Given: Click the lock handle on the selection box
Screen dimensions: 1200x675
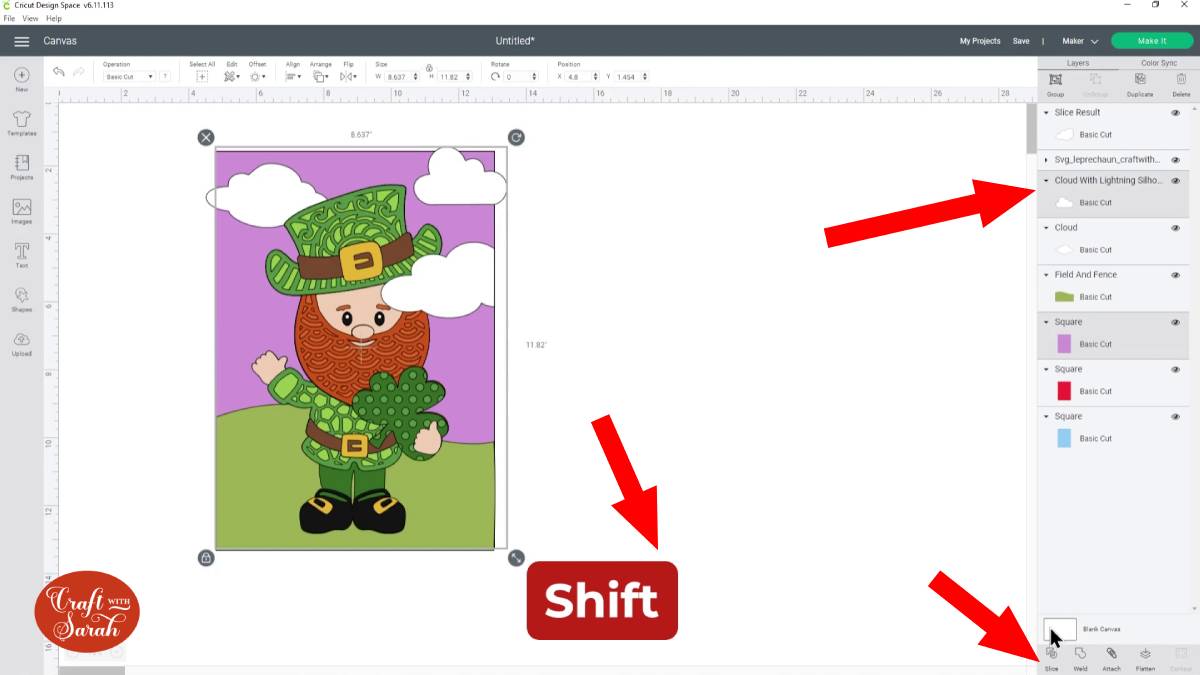Looking at the screenshot, I should [206, 558].
